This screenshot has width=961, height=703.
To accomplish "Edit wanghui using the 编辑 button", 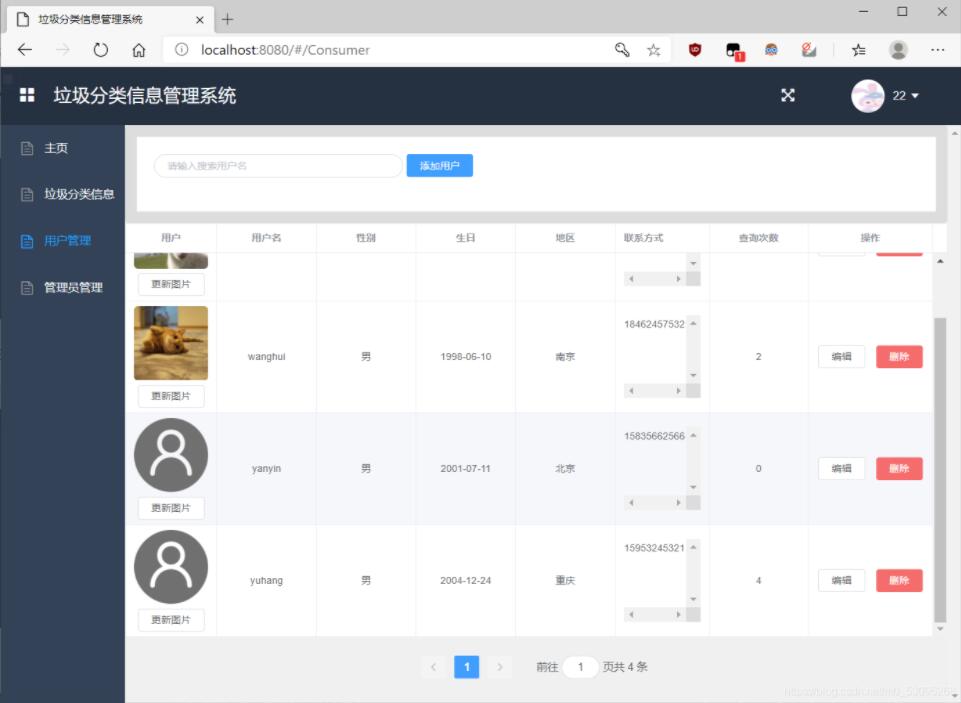I will pos(840,356).
